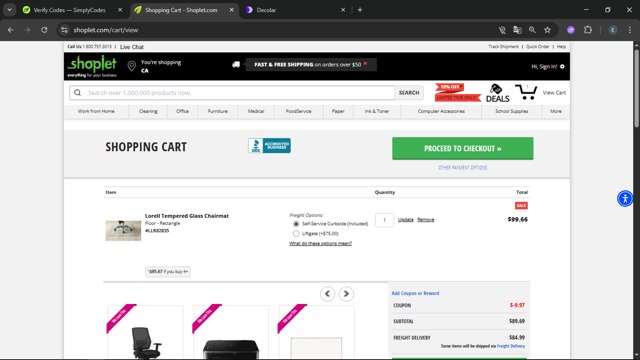Viewport: 640px width, 360px height.
Task: Open Track Shipment link
Action: click(x=503, y=47)
